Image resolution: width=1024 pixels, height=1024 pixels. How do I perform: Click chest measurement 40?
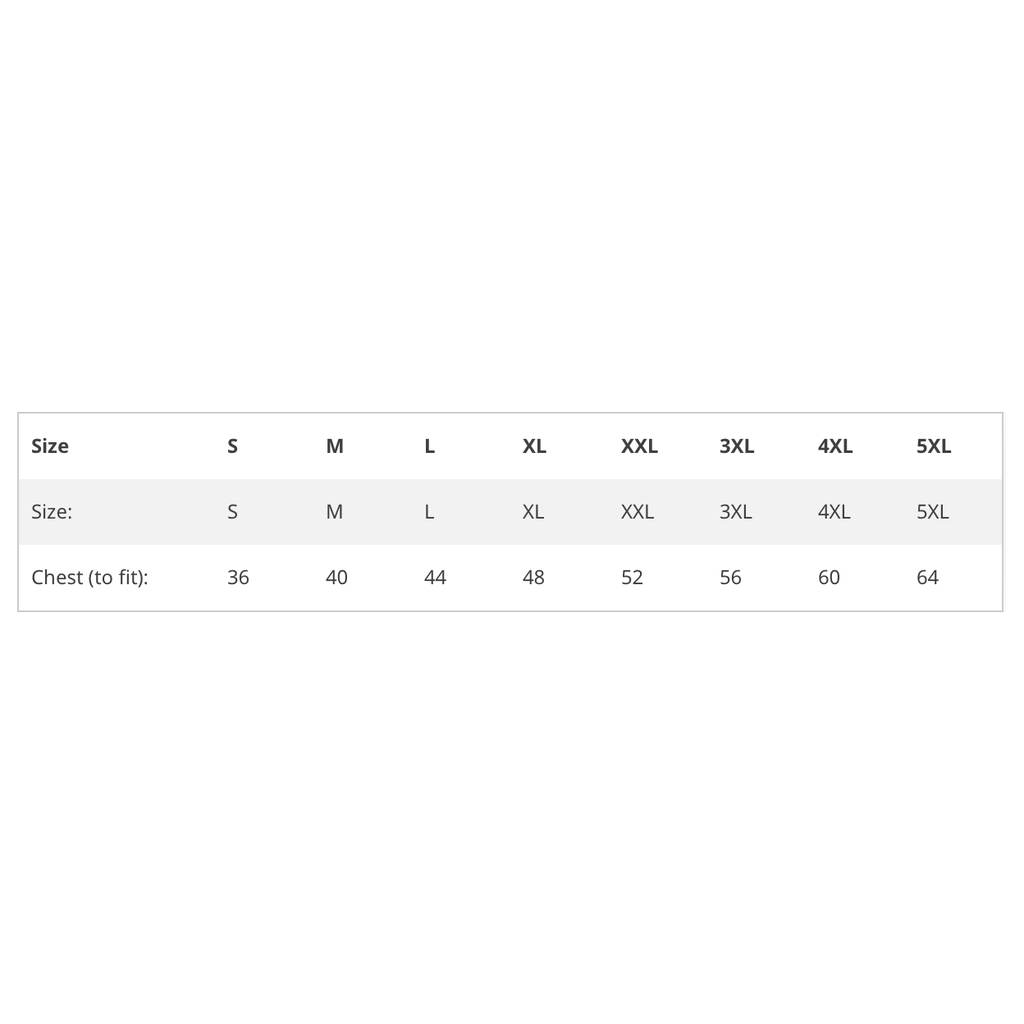[x=337, y=577]
